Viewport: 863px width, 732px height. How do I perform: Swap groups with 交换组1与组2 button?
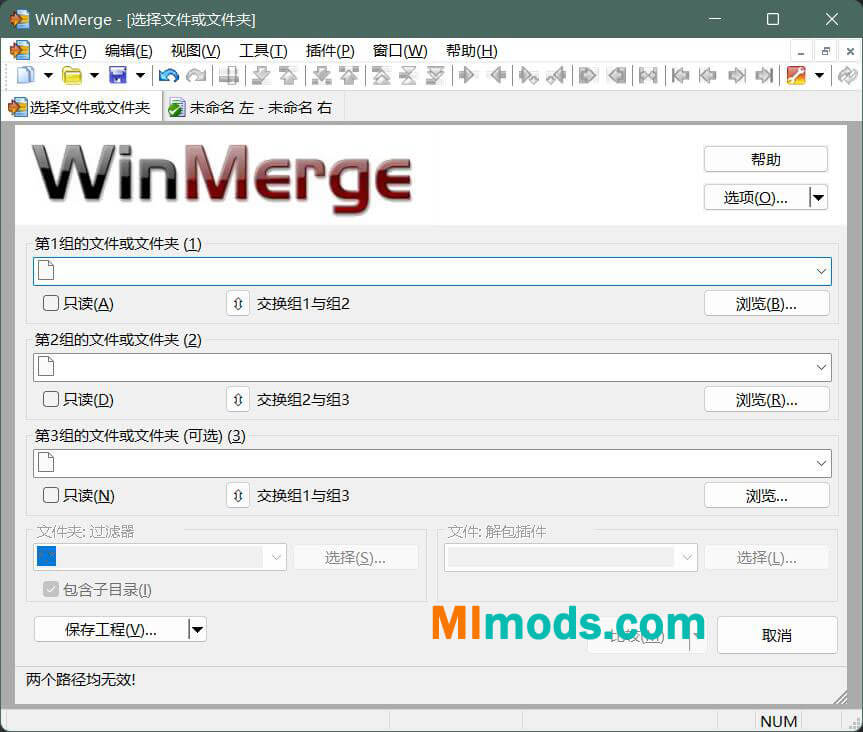(x=238, y=303)
